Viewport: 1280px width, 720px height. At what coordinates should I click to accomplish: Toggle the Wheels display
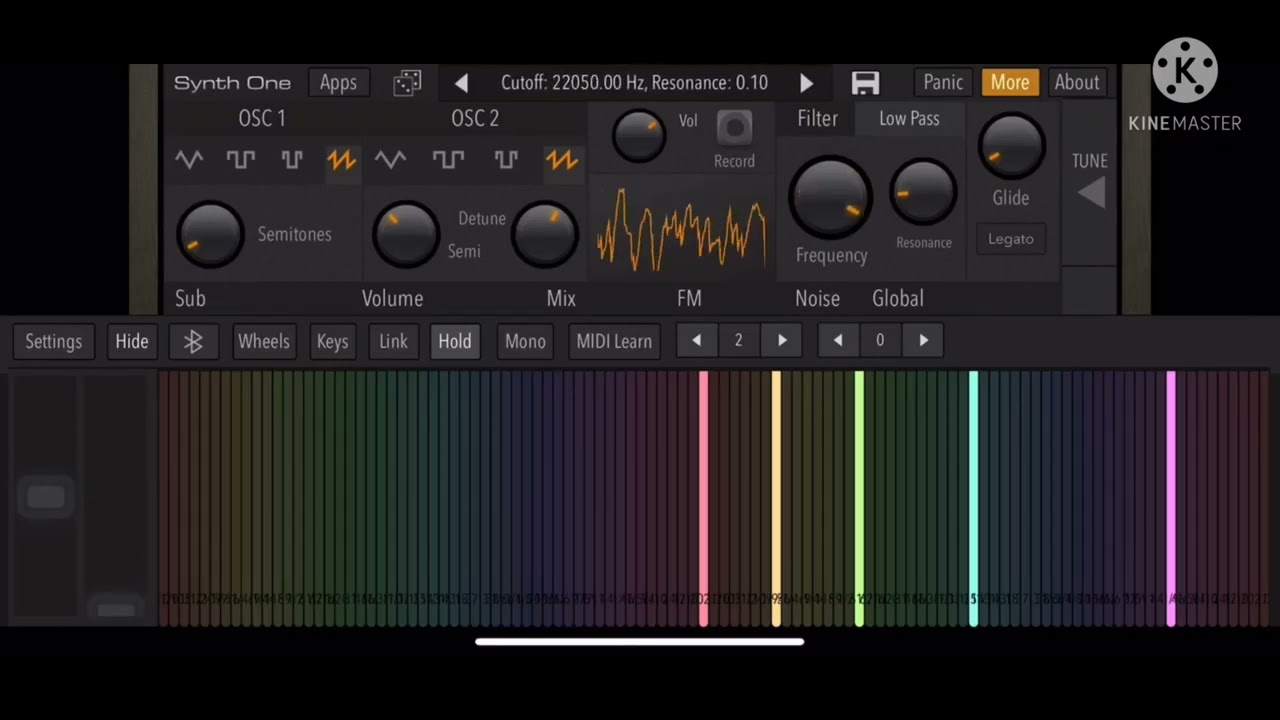pyautogui.click(x=263, y=341)
